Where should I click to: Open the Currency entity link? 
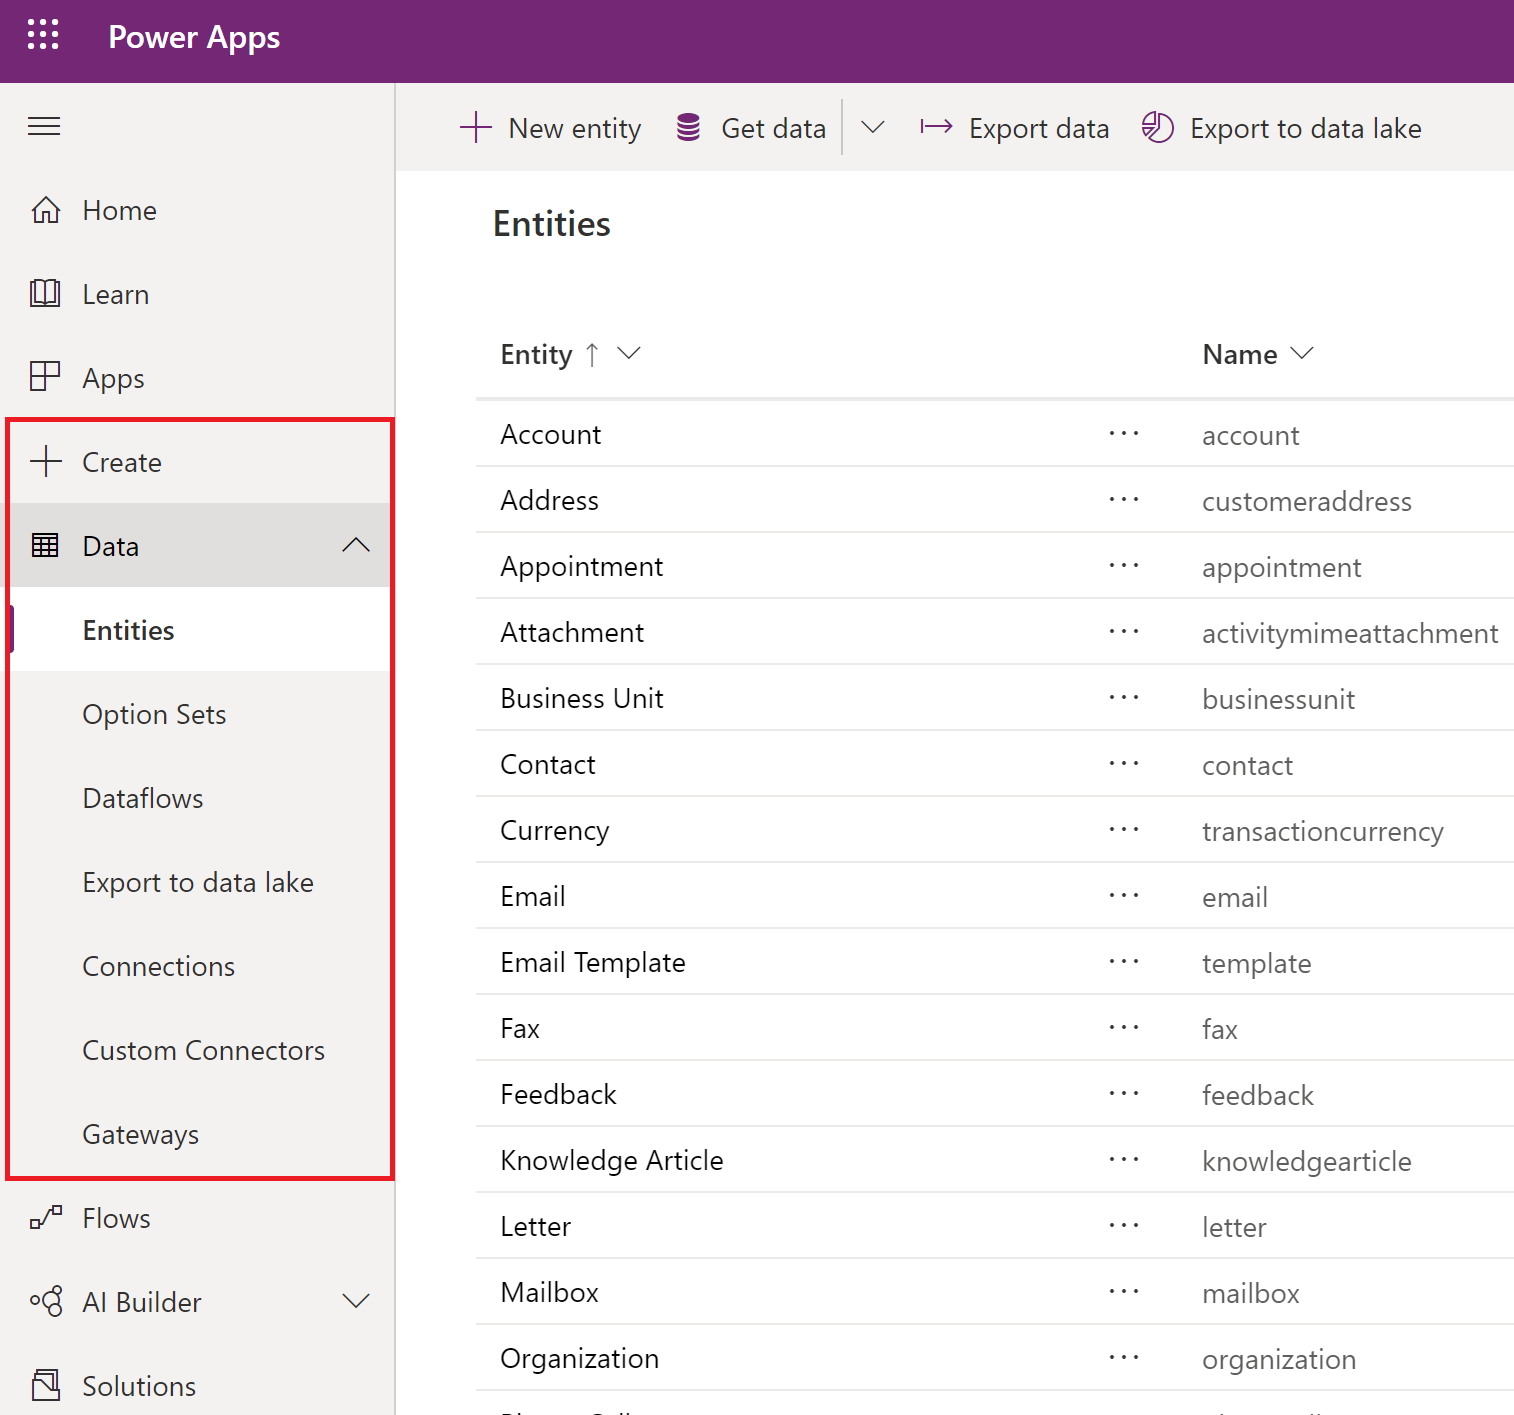click(x=554, y=831)
